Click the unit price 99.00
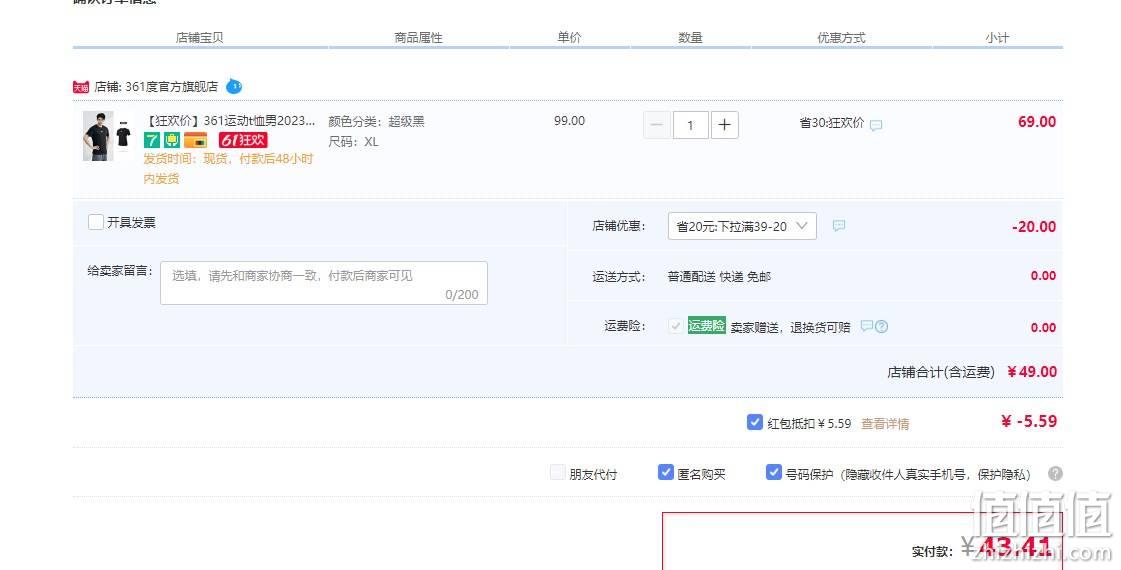Screen dimensions: 1121x570 pos(569,121)
